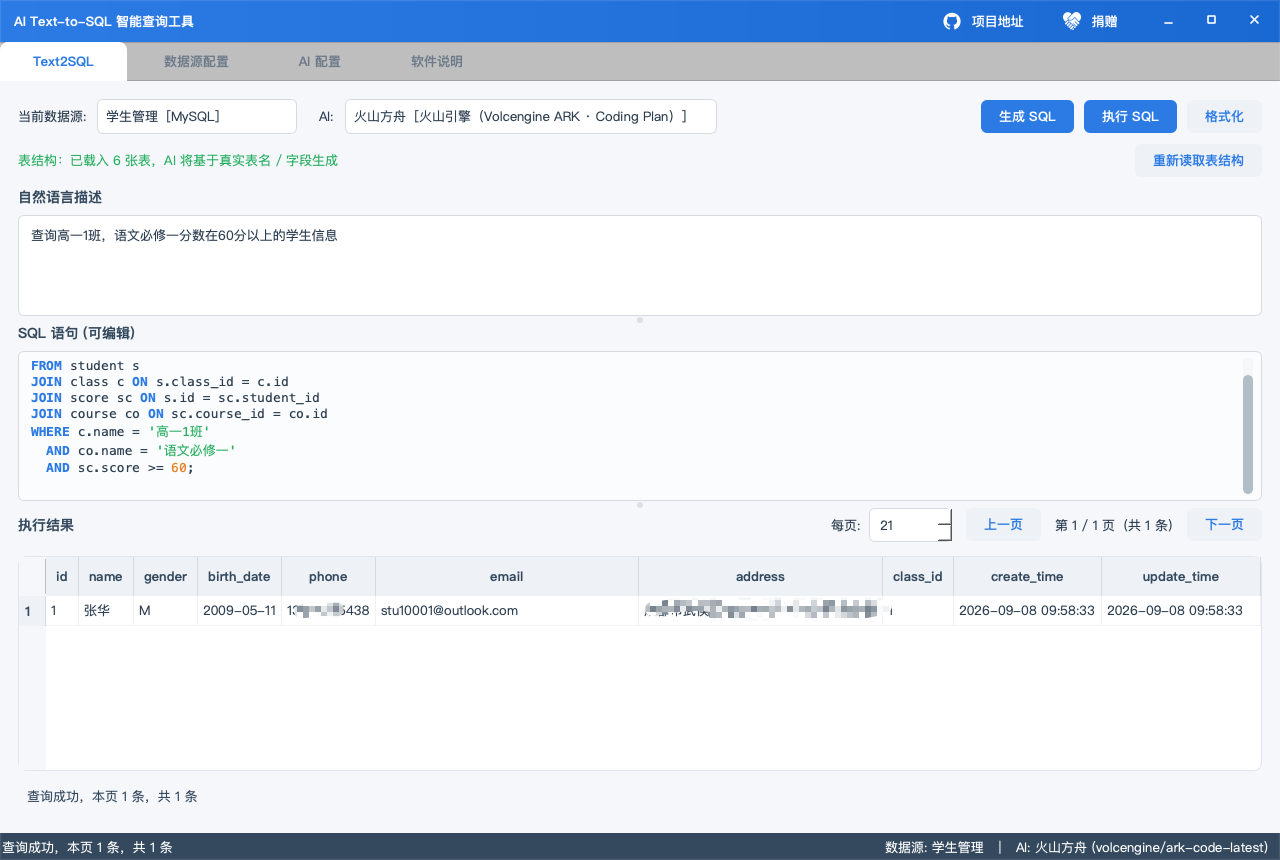Click the page indicator 第 1 / 1 页
The height and width of the screenshot is (860, 1280).
pyautogui.click(x=1113, y=525)
